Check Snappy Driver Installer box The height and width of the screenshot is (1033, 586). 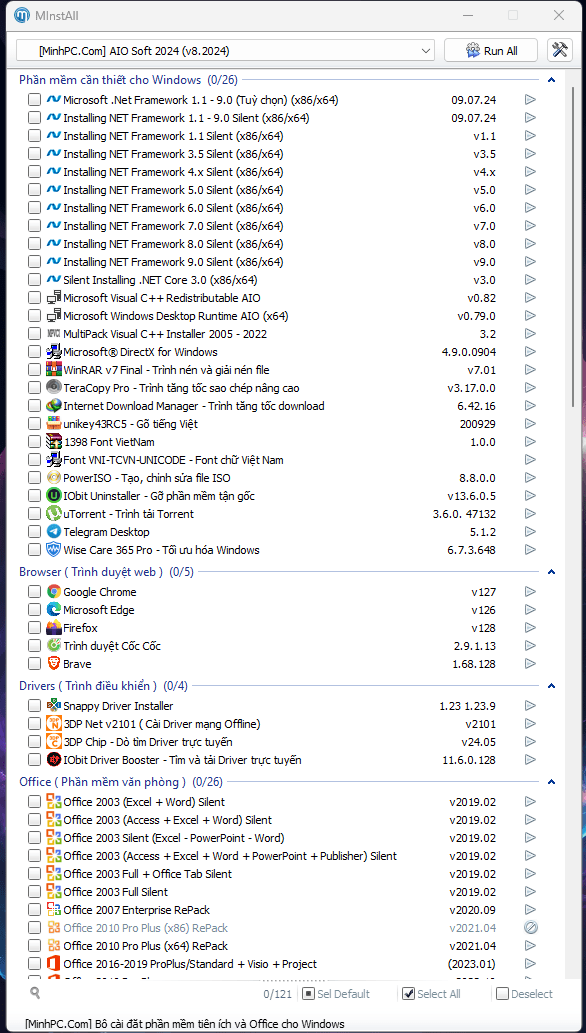(34, 706)
